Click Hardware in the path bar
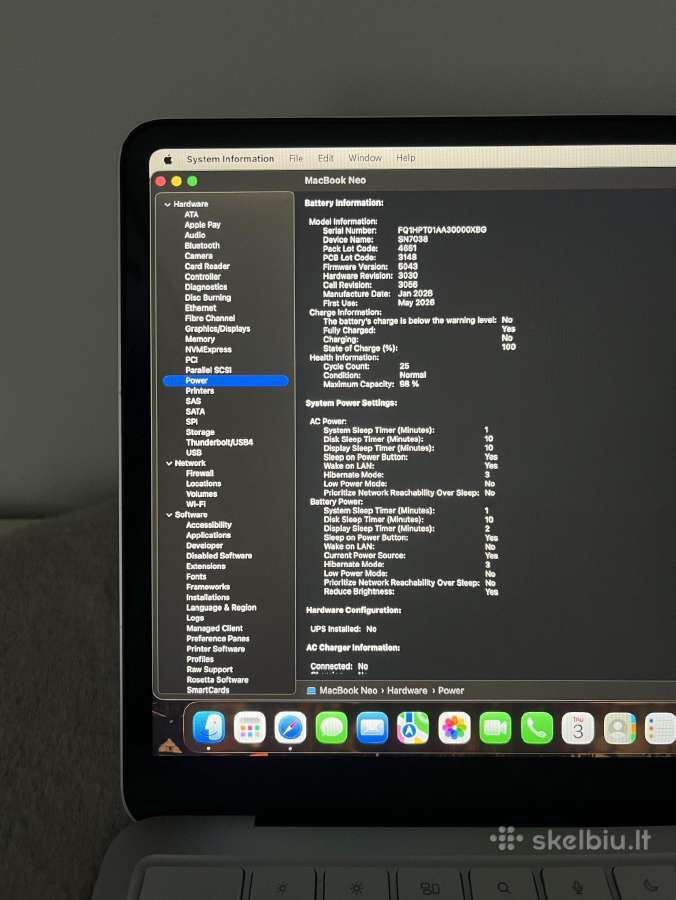Screen dimensions: 676x900 click(407, 690)
